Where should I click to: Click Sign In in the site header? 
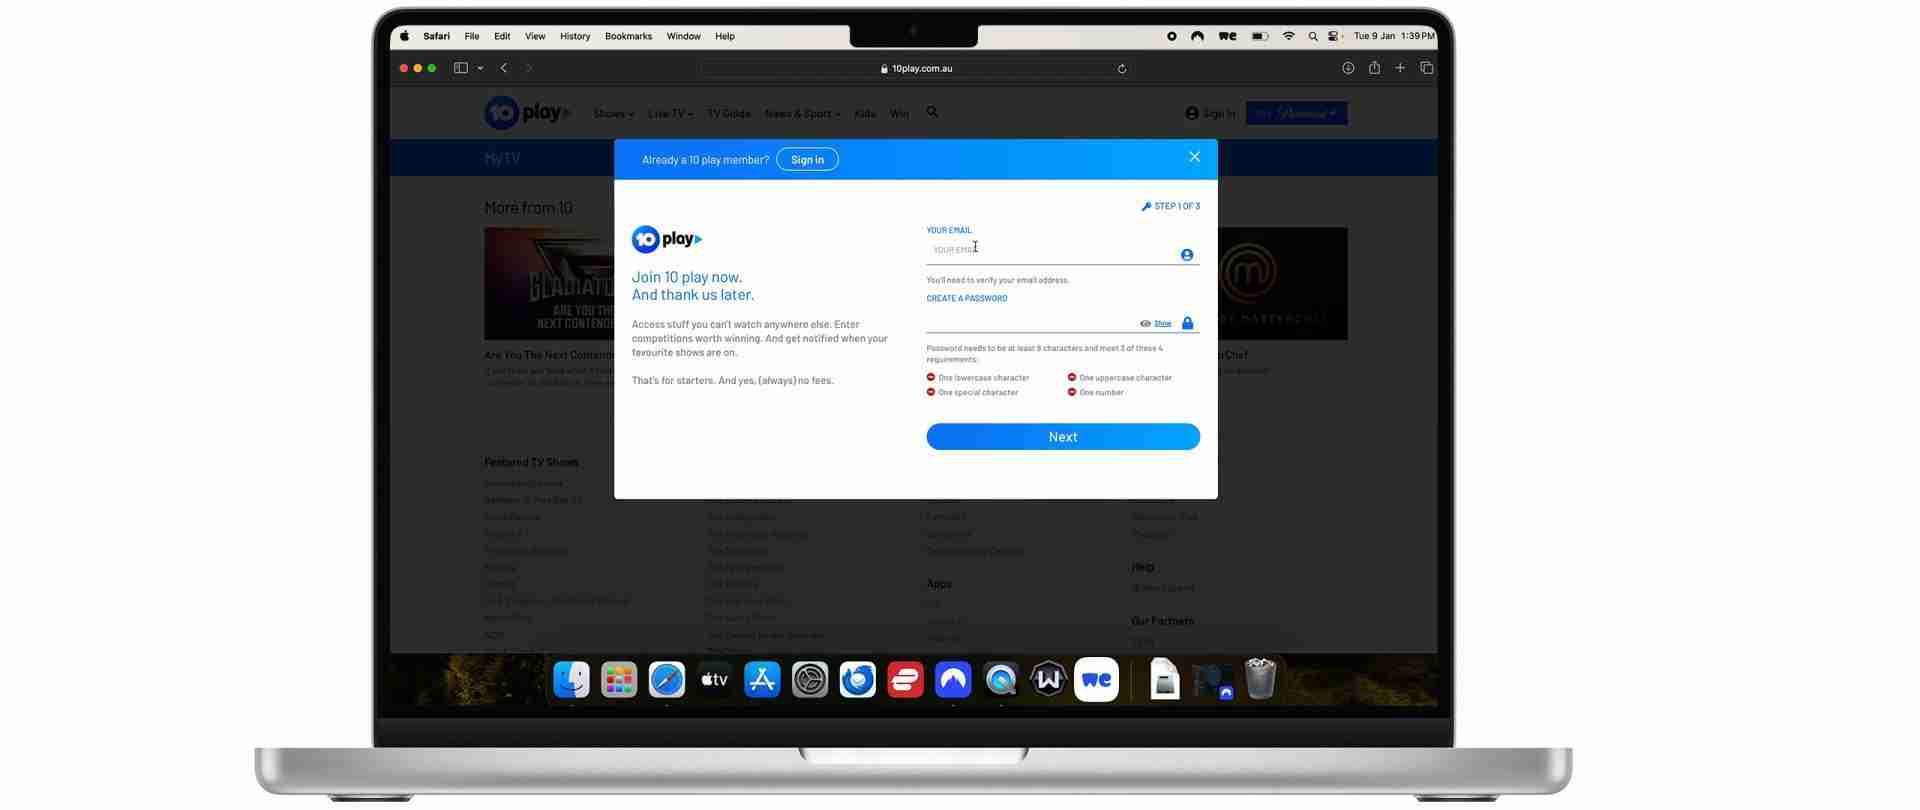pos(1210,114)
